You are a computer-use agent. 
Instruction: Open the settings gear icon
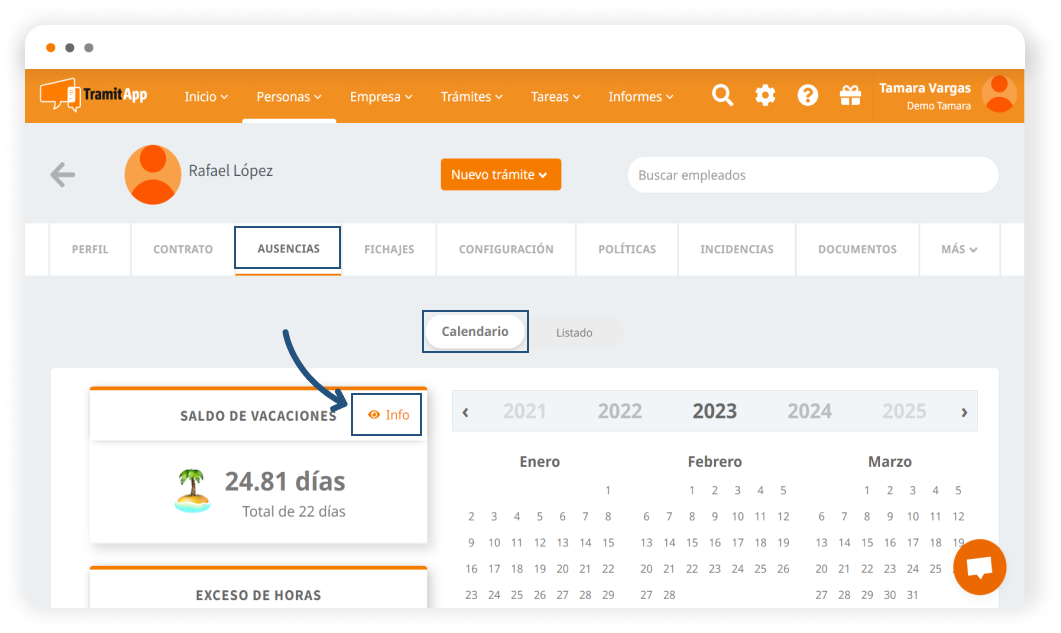coord(765,95)
